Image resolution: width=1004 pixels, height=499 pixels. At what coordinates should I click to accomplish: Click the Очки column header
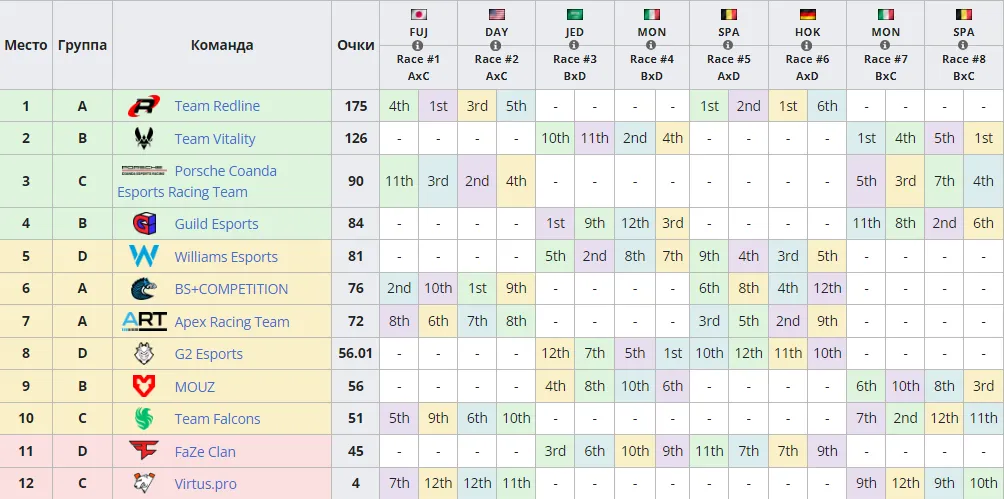tap(355, 45)
